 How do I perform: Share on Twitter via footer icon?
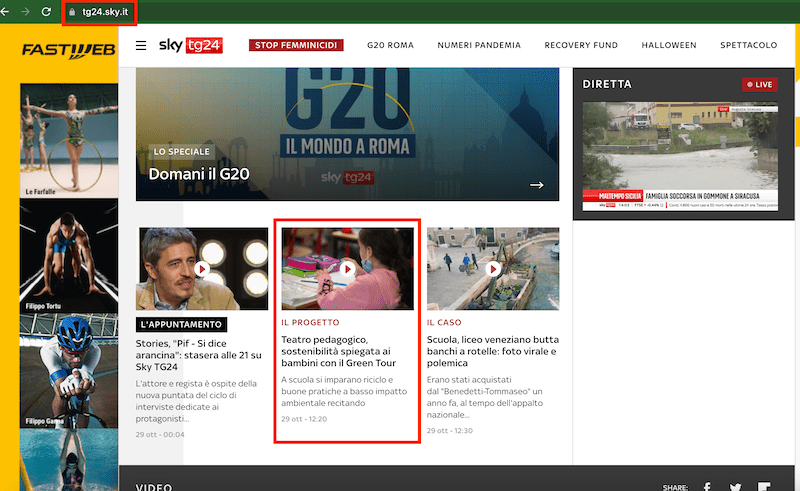(735, 486)
